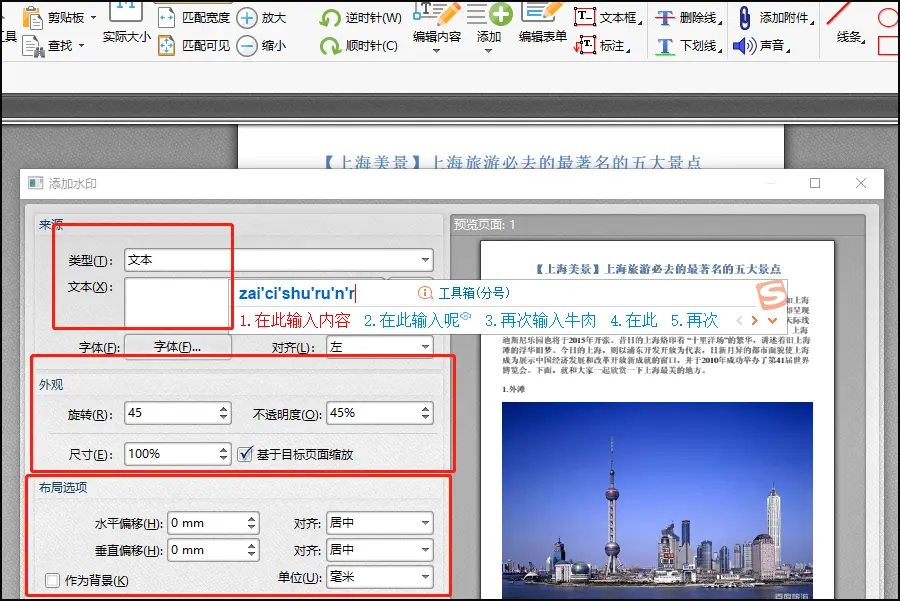The image size is (900, 601).
Task: Choose IME candidate 在此输入内容
Action: (x=294, y=320)
